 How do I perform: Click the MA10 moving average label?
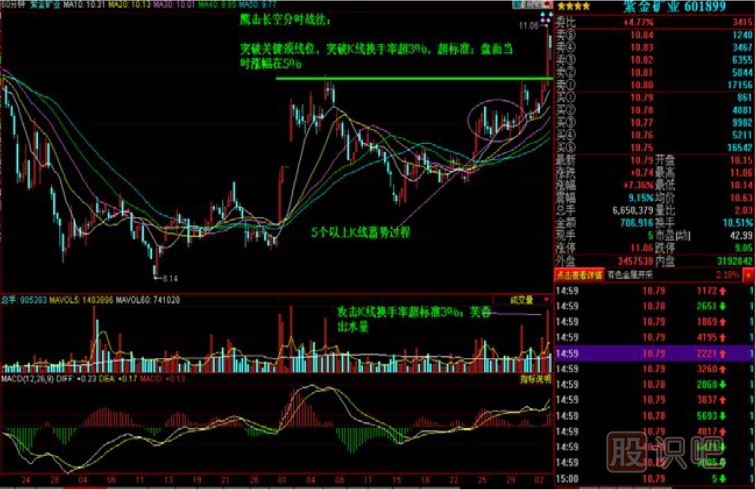[x=79, y=5]
